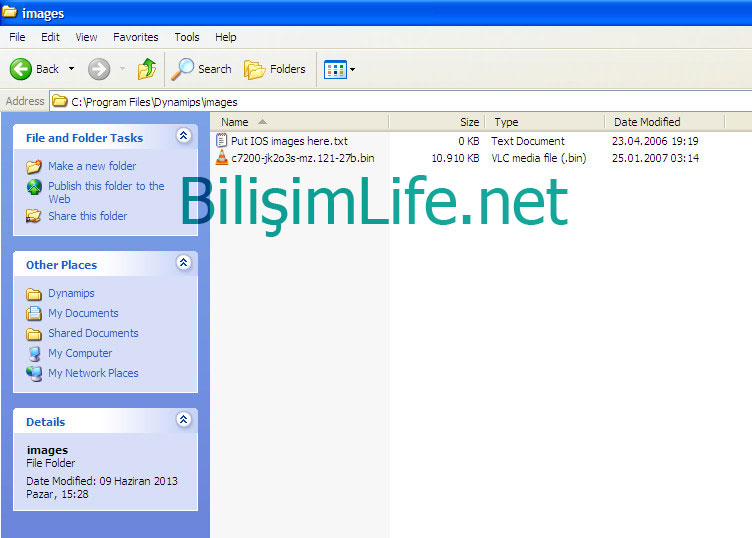Sort by Name column header

(300, 122)
